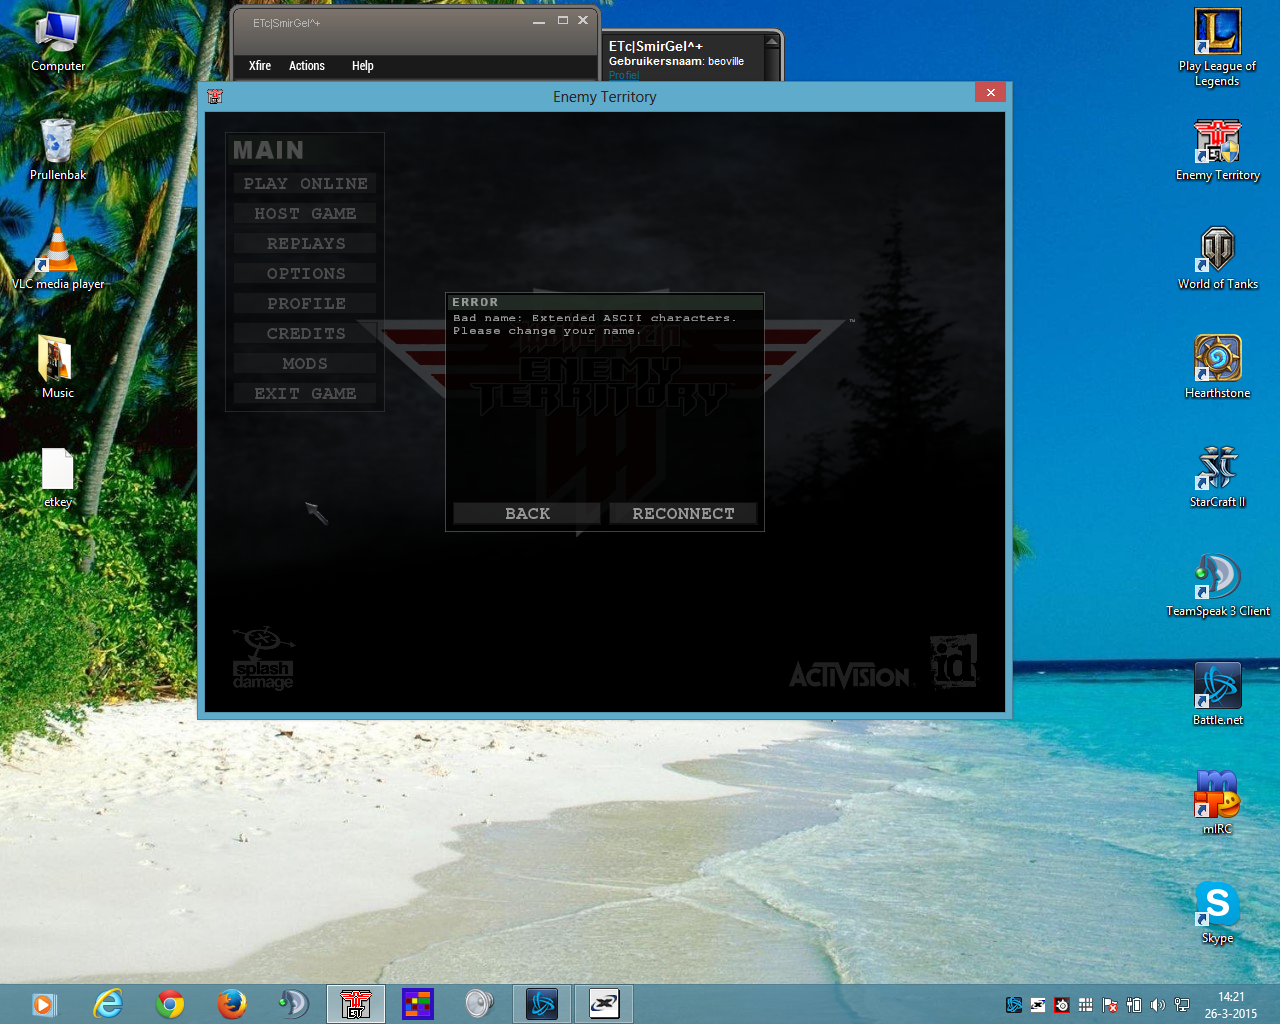
Task: Select TeamSpeak 3 Client desktop icon
Action: pos(1217,578)
